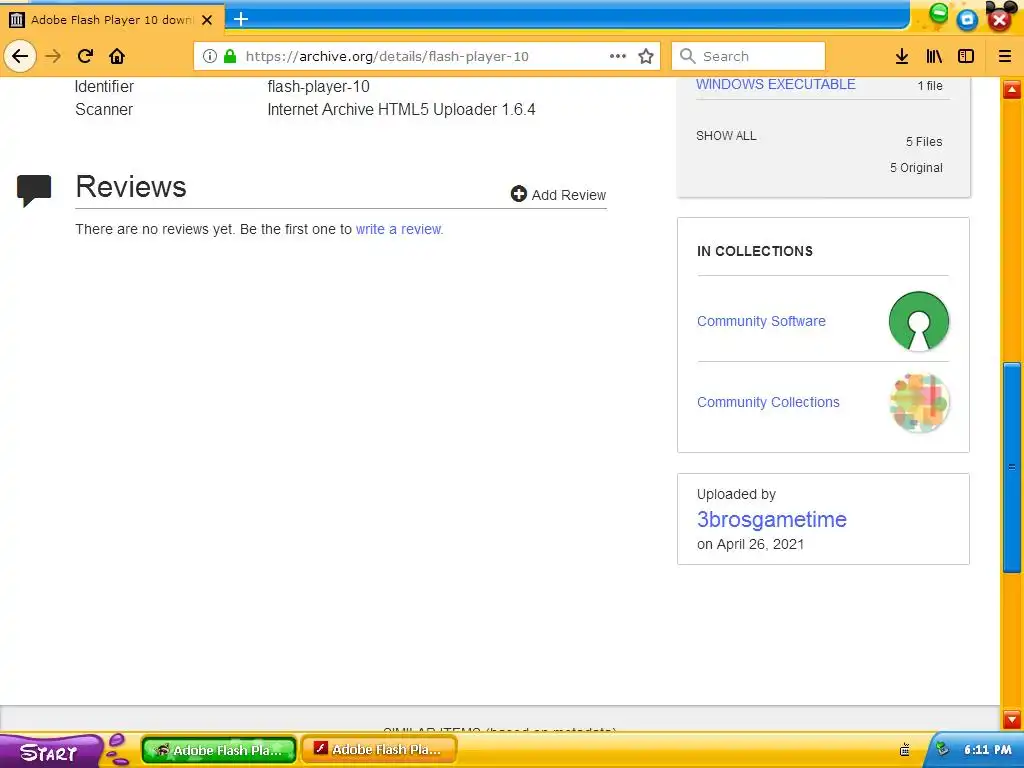The width and height of the screenshot is (1024, 768).
Task: Open a new tab with plus icon
Action: (241, 19)
